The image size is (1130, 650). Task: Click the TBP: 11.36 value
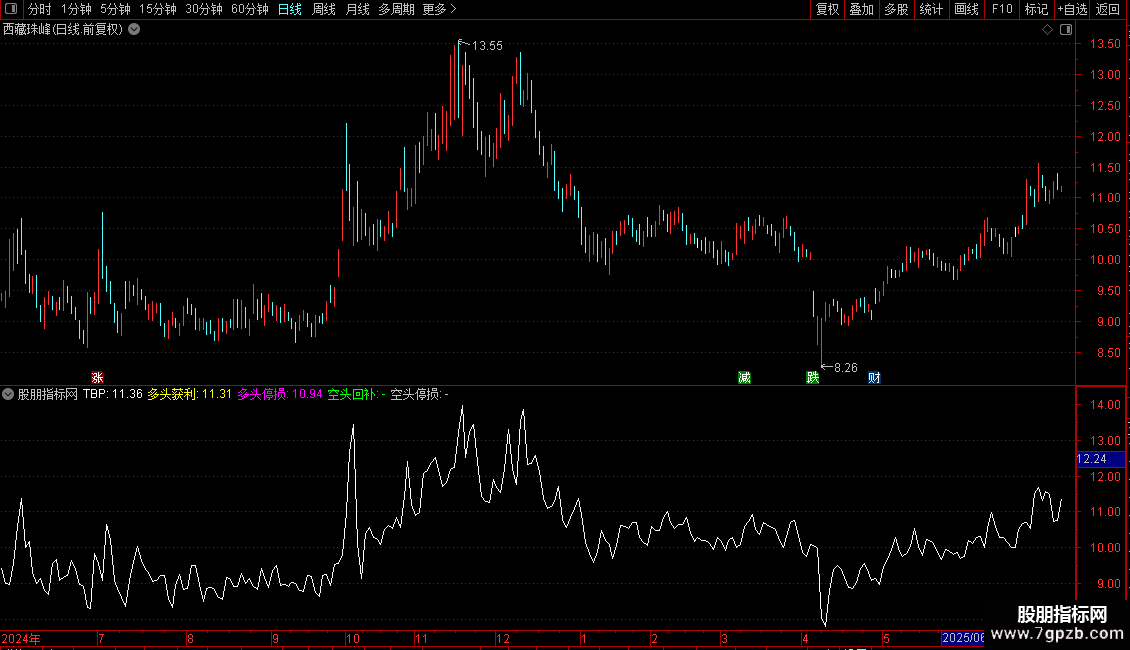(112, 394)
